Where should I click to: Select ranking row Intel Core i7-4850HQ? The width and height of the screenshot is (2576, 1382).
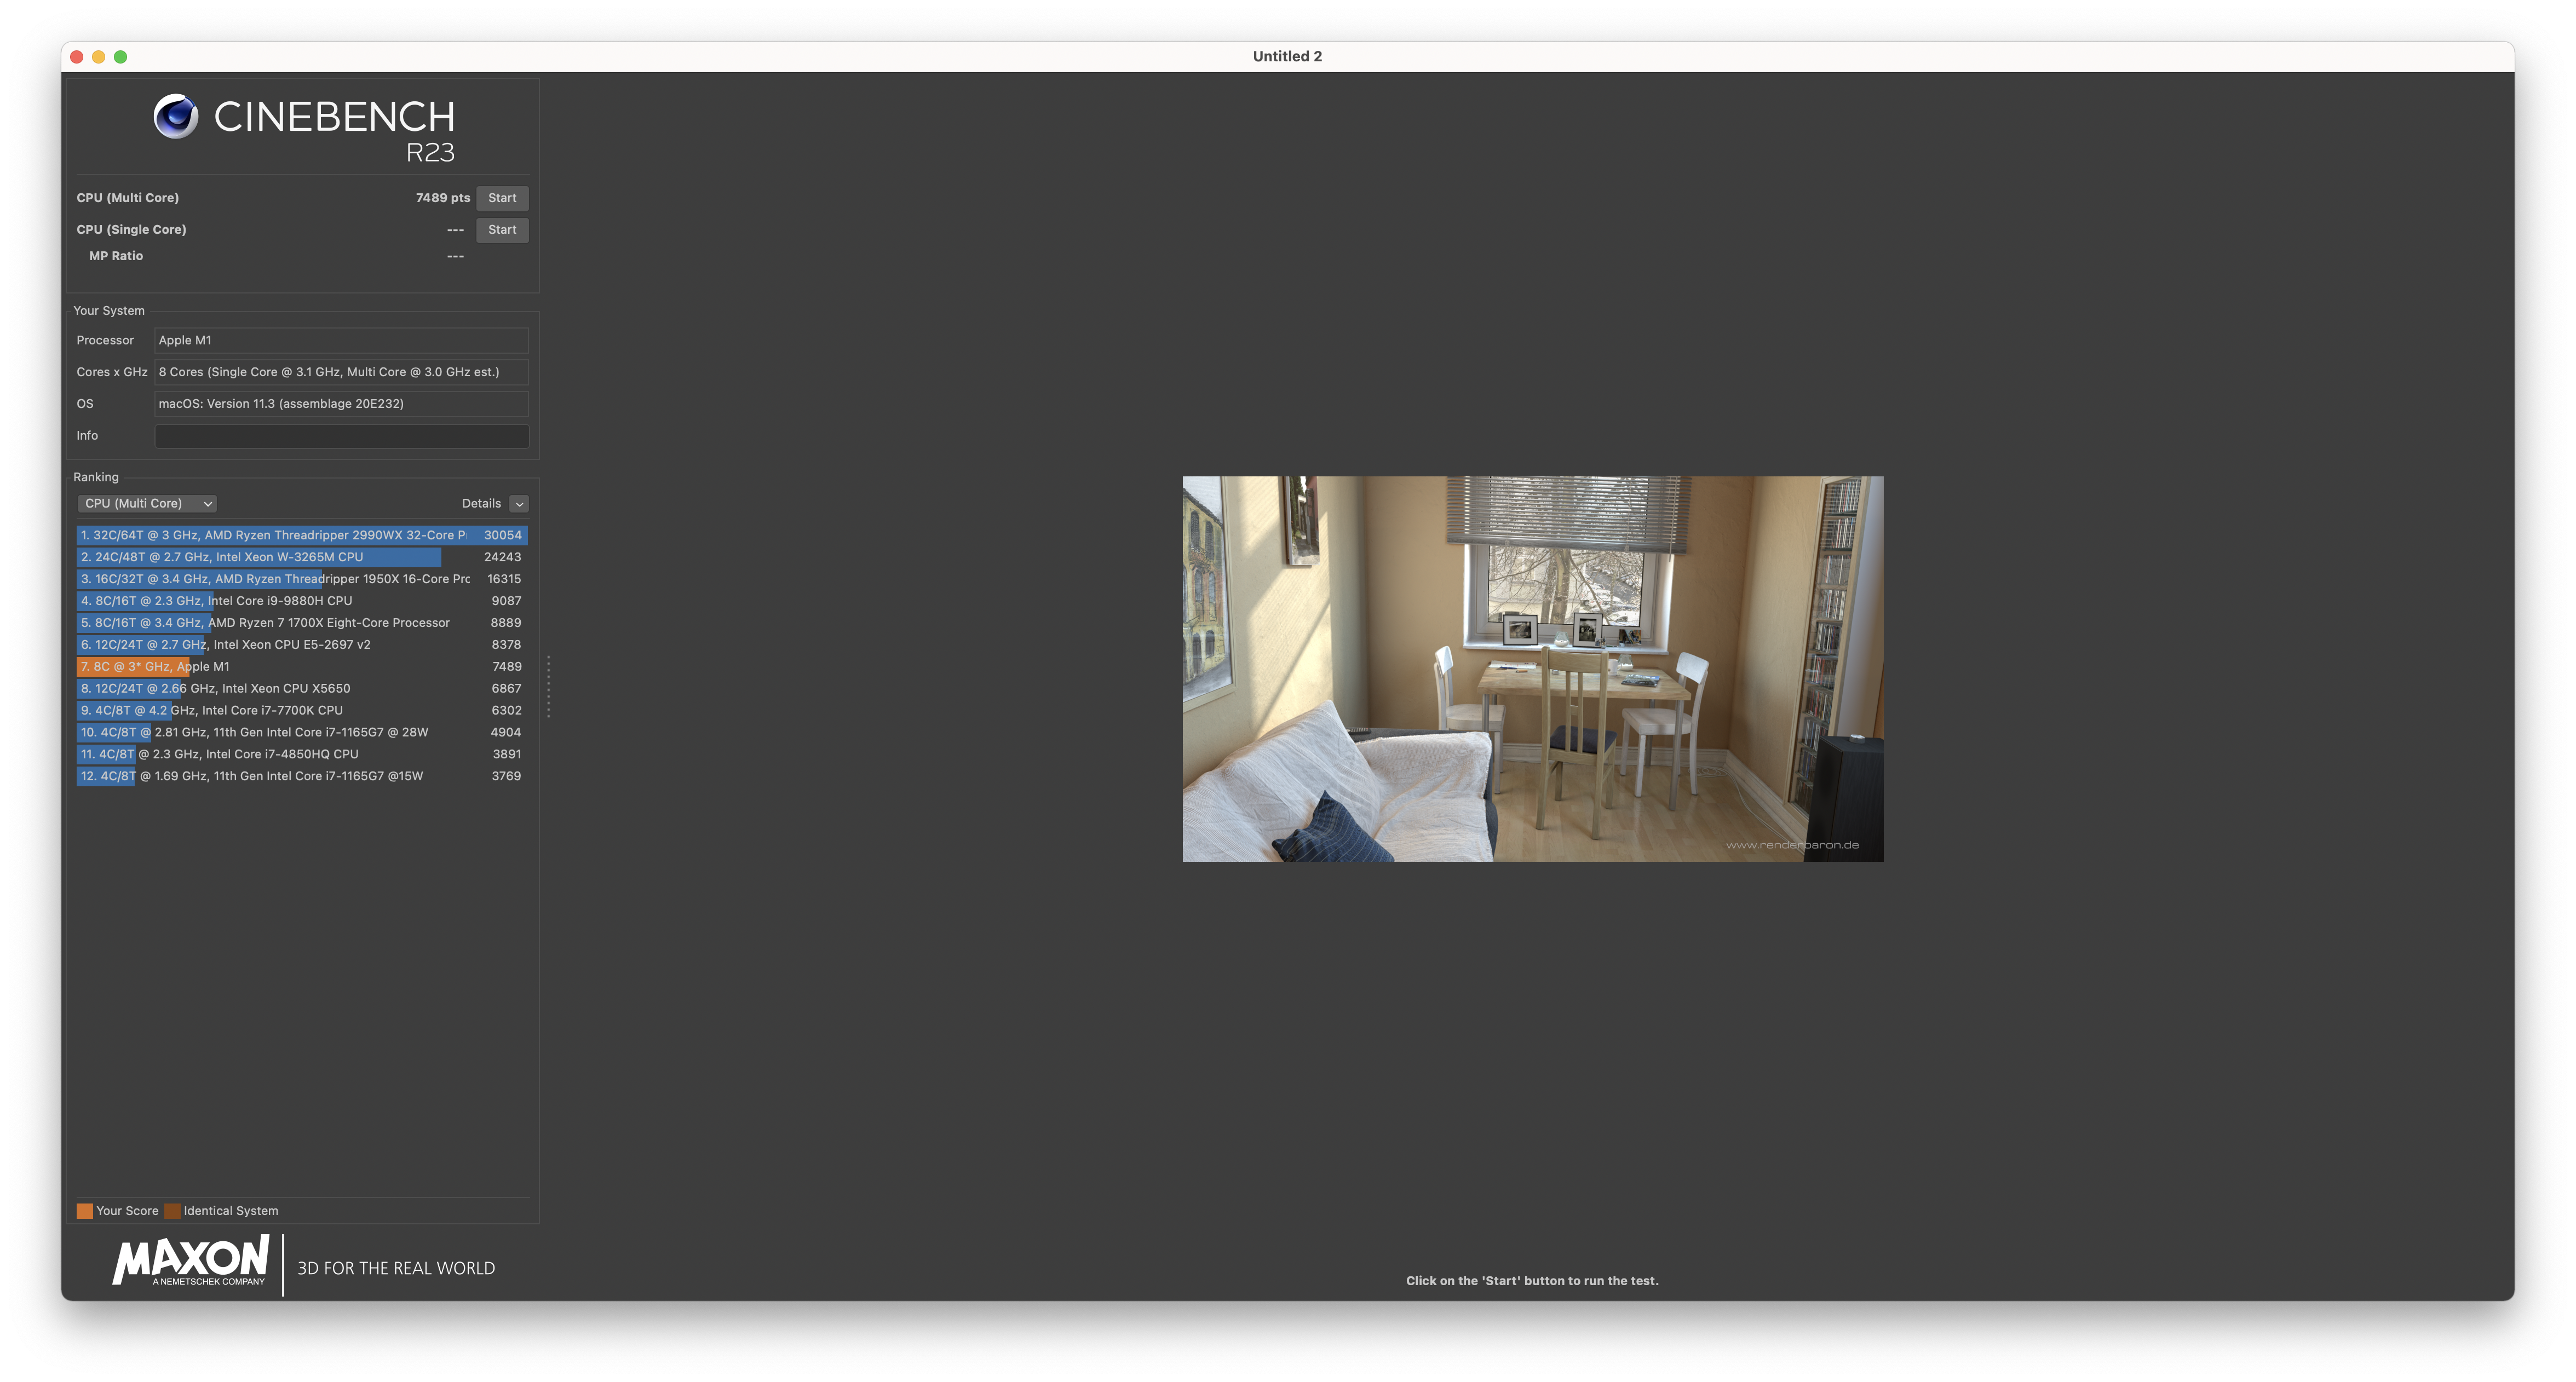(302, 755)
